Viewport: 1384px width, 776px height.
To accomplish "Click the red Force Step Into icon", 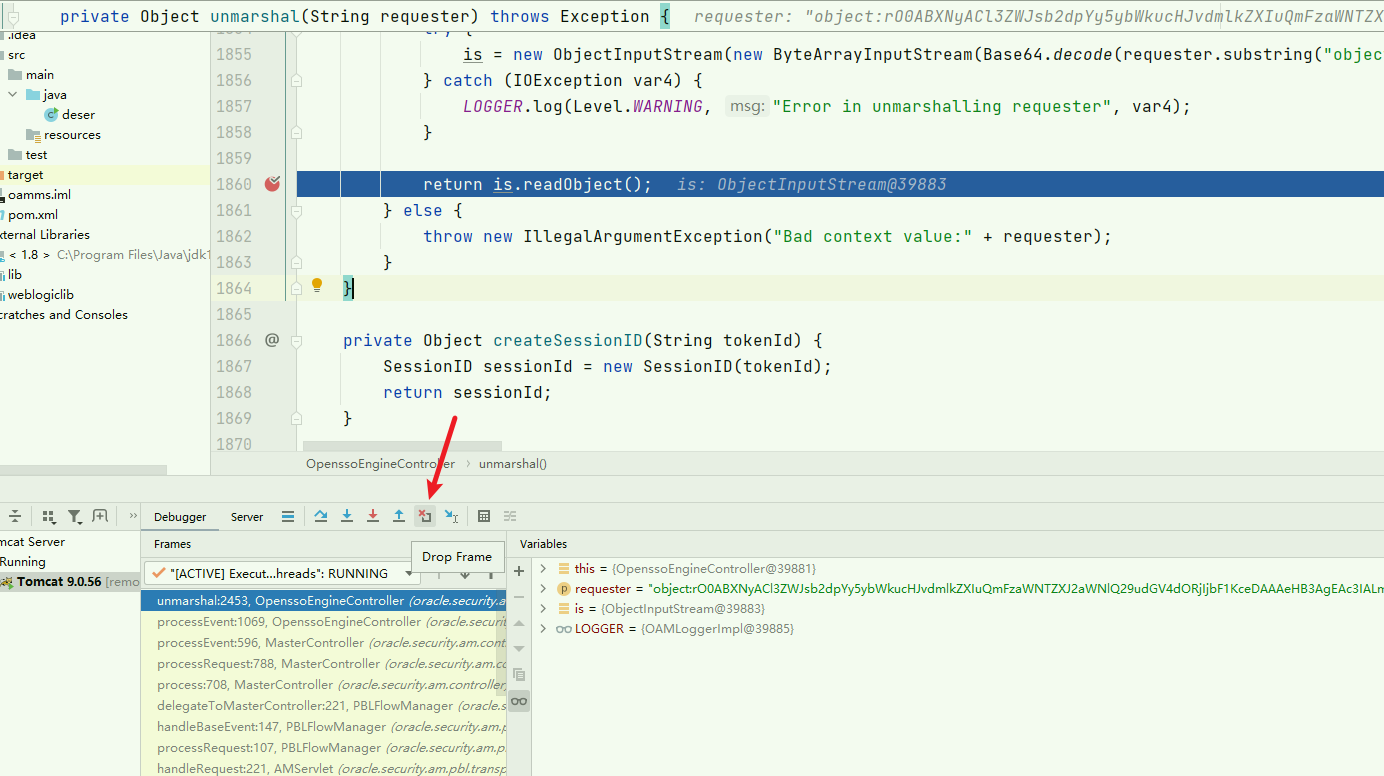I will (373, 516).
